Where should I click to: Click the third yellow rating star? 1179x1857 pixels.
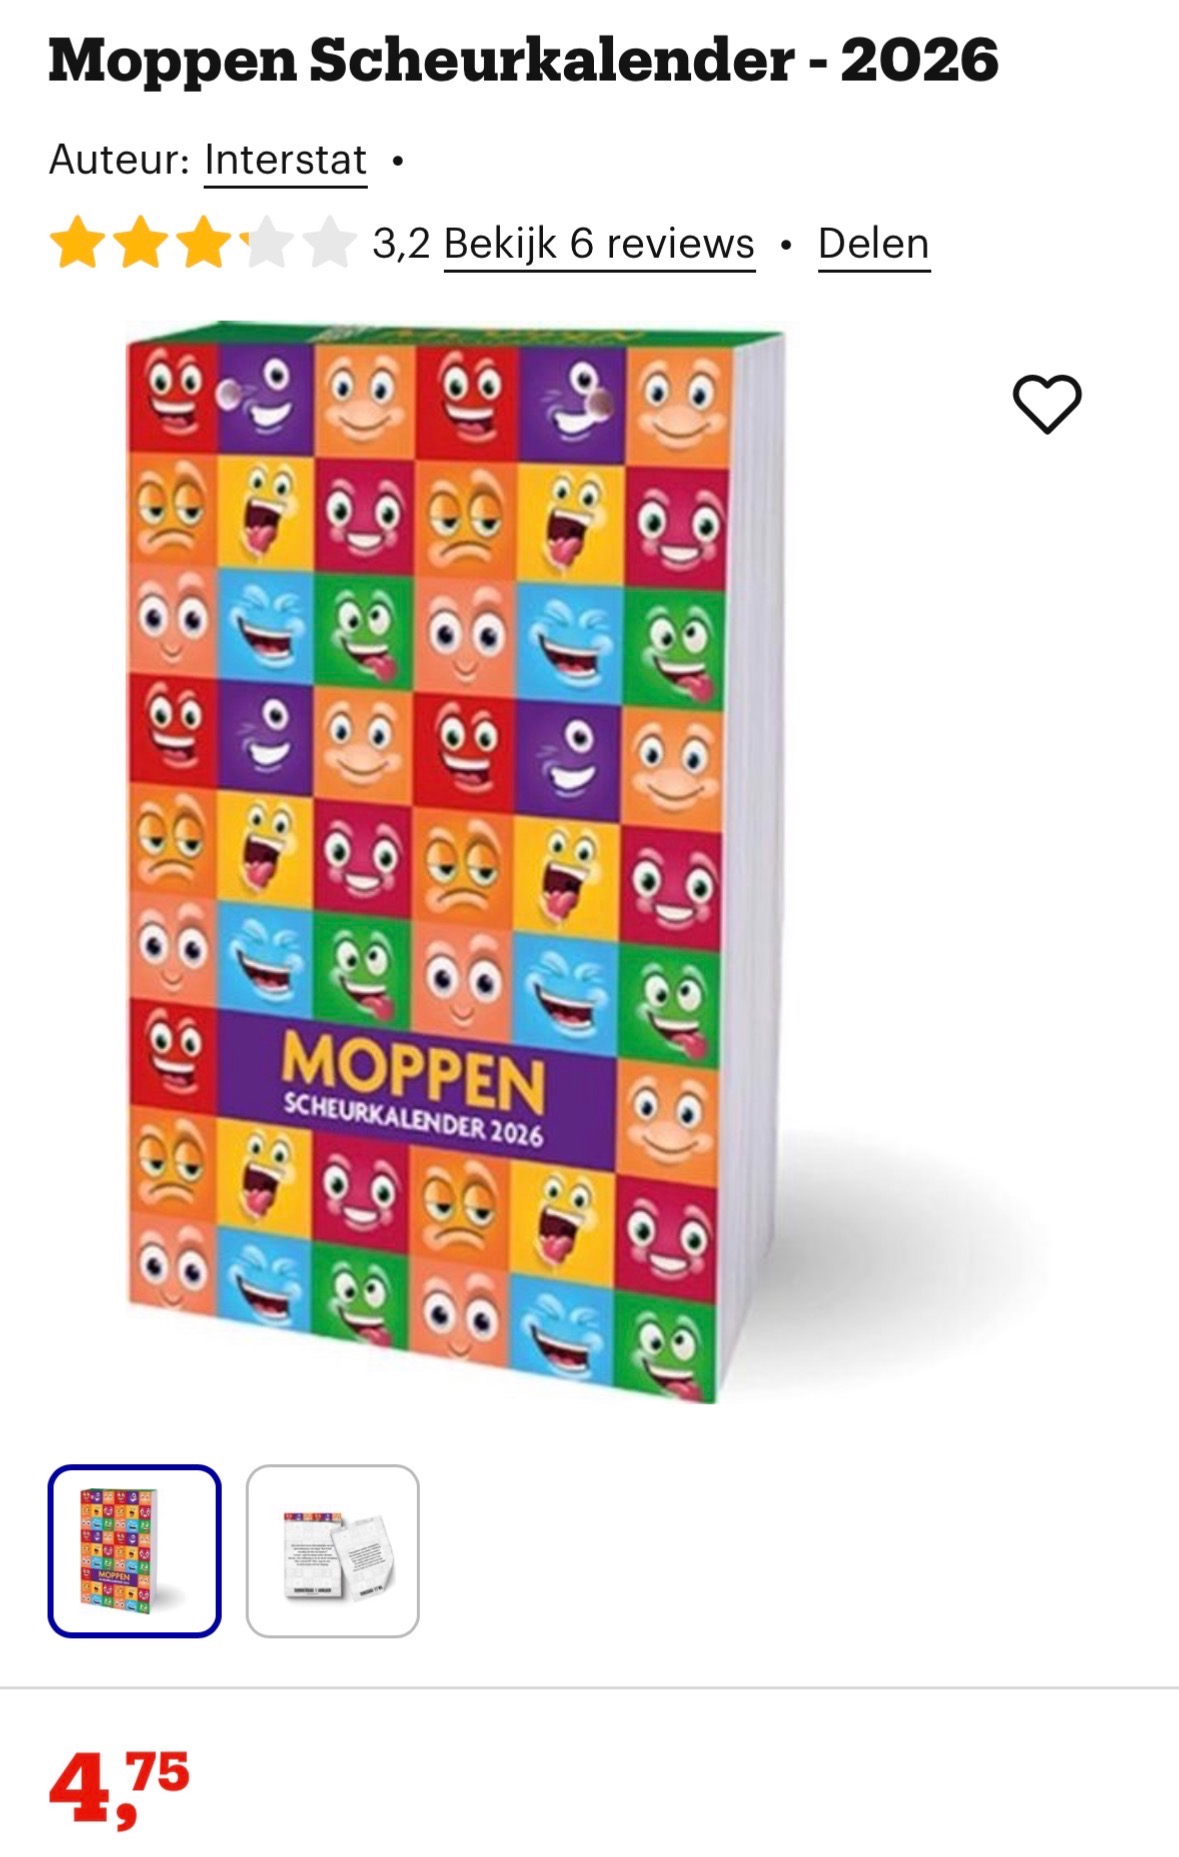click(203, 243)
